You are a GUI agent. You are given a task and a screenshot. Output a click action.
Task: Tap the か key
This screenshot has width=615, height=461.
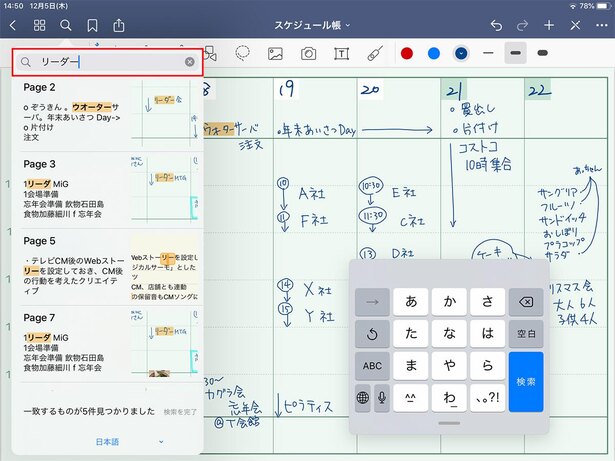449,302
